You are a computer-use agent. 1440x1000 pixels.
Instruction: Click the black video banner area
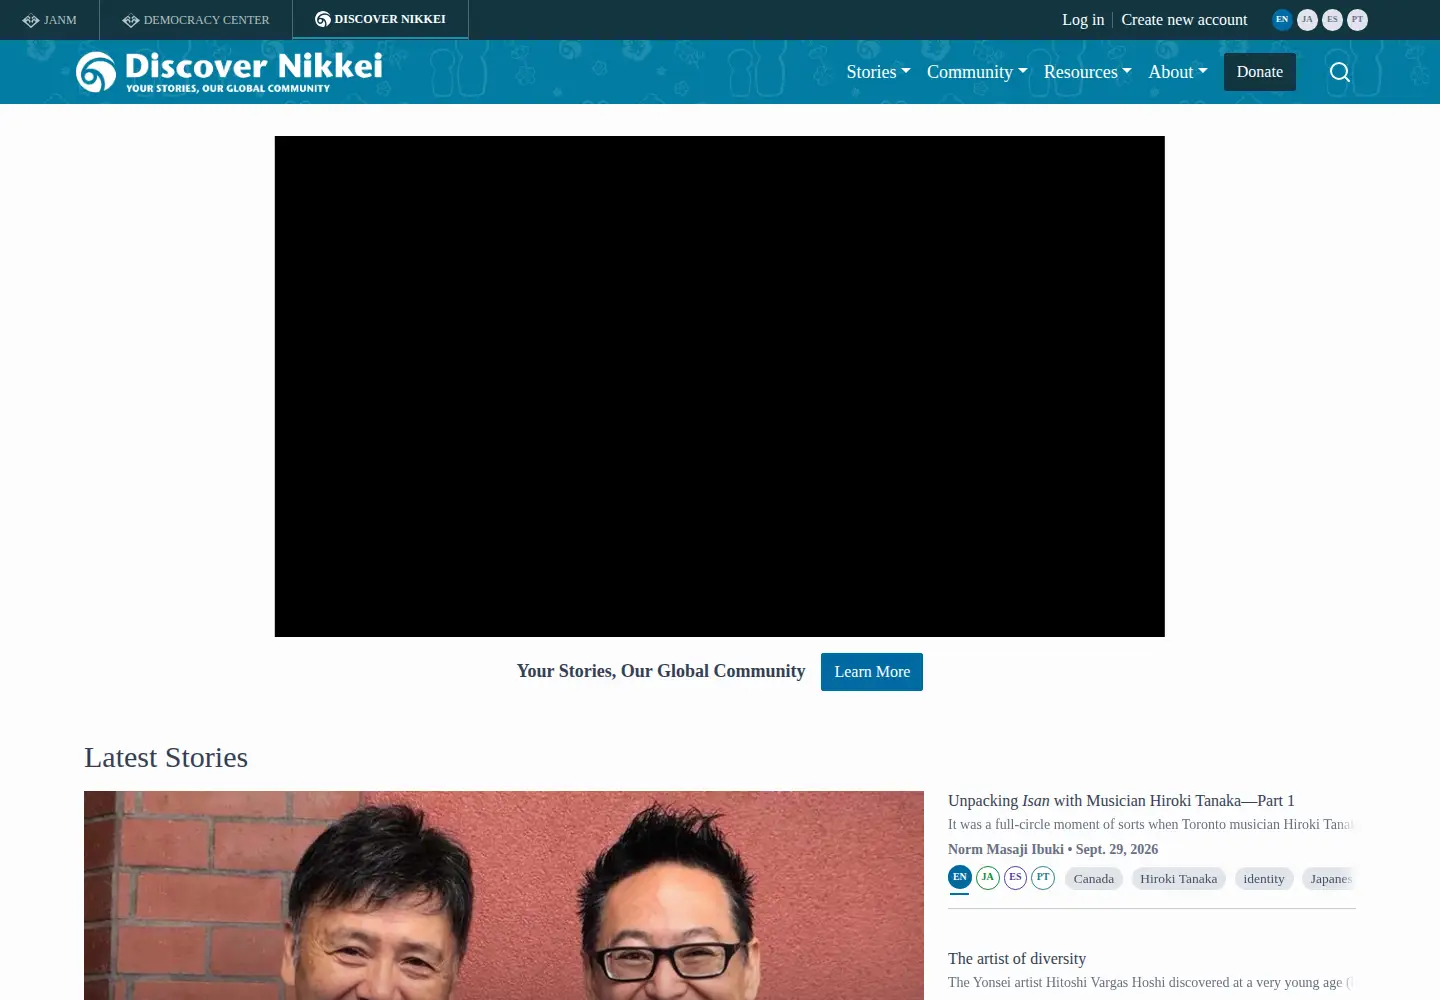coord(720,386)
